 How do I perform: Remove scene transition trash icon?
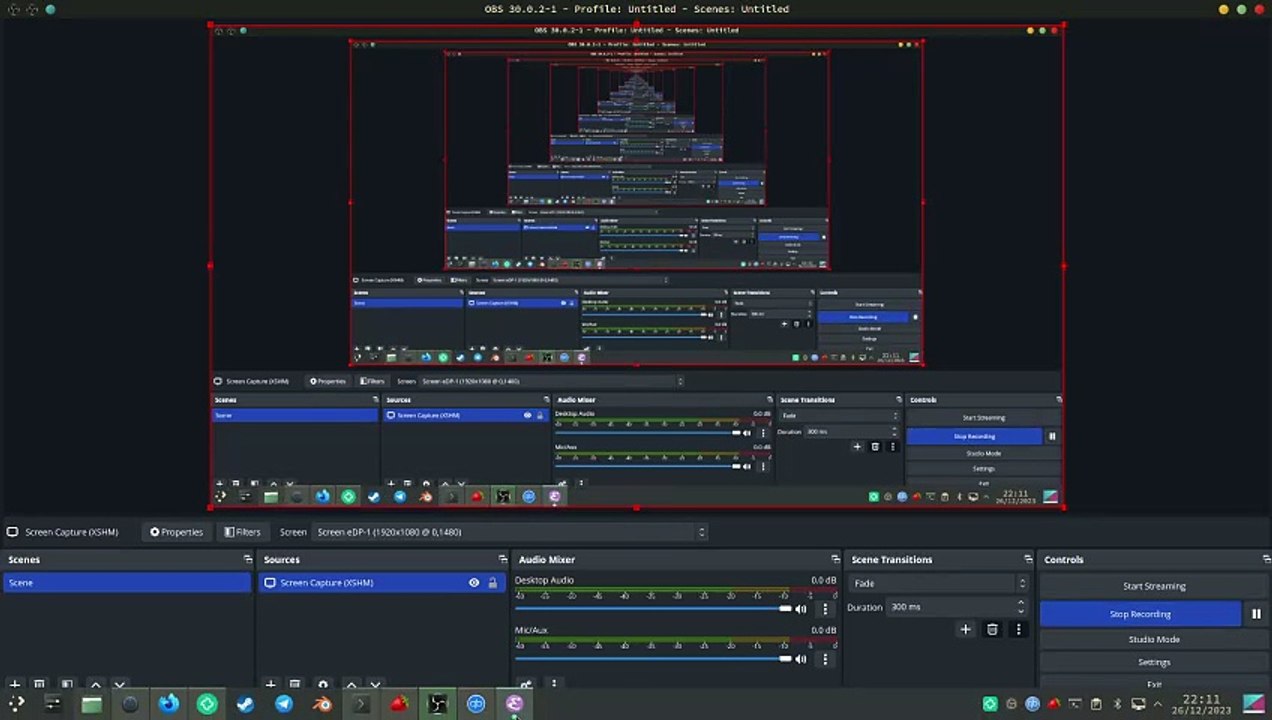click(x=992, y=630)
